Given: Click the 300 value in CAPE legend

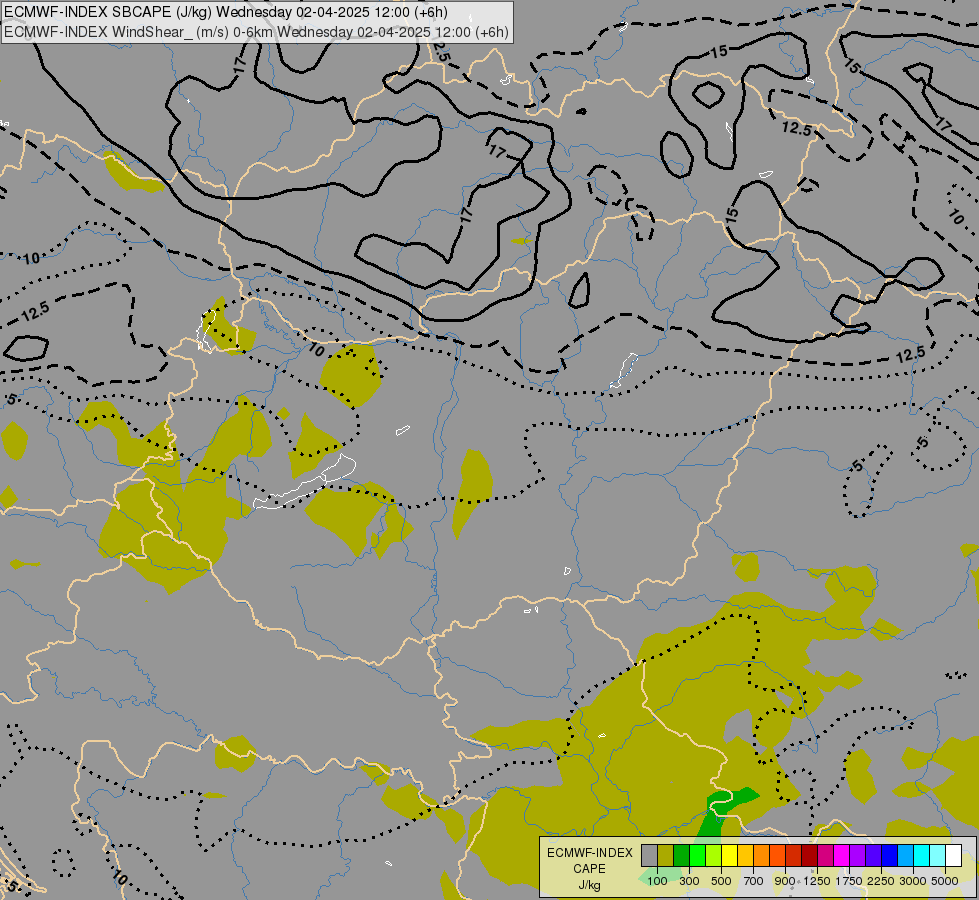Looking at the screenshot, I should (x=689, y=881).
